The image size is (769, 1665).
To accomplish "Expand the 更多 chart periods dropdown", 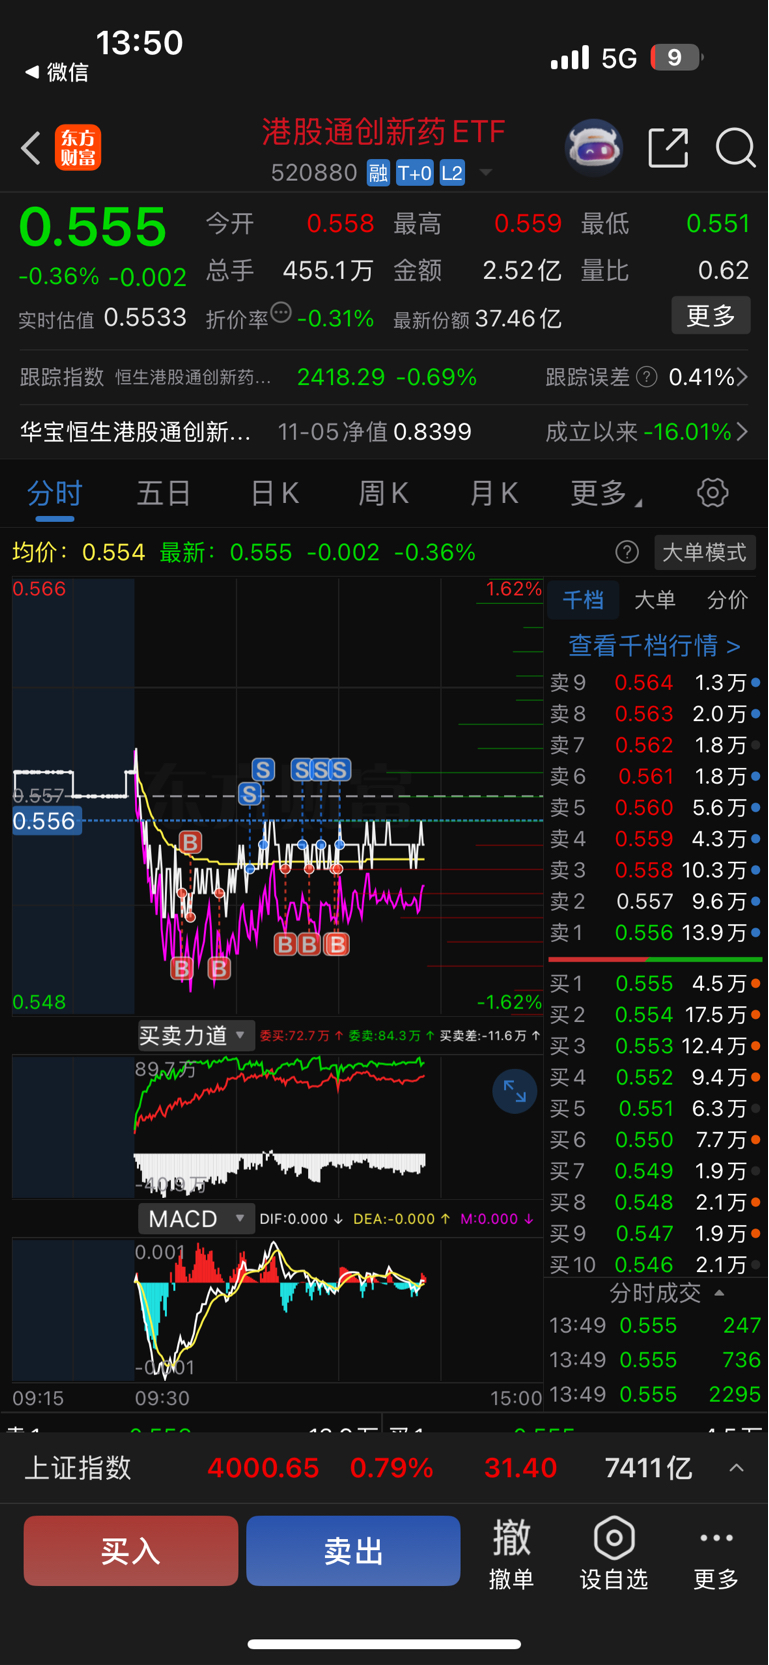I will pos(606,493).
